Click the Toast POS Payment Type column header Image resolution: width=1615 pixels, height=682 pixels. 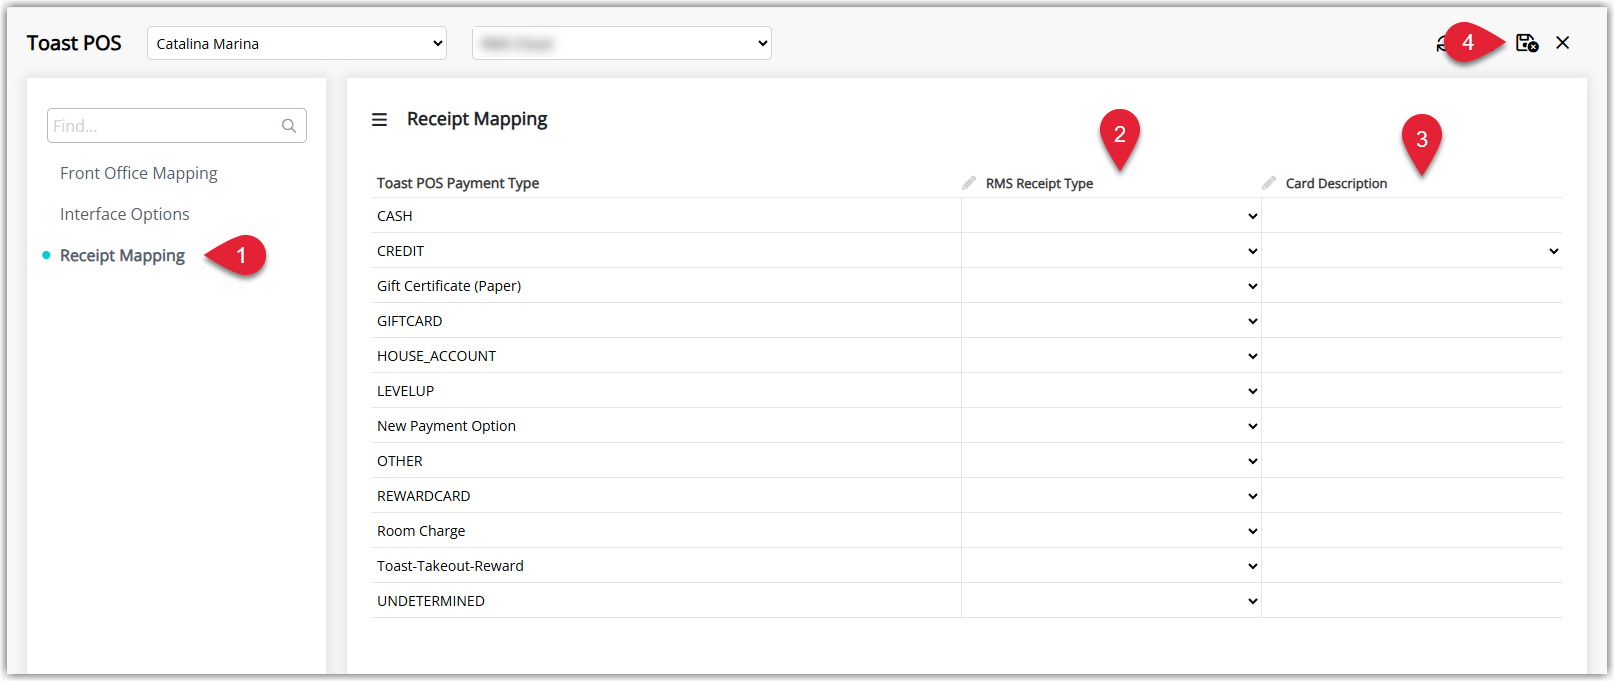(x=458, y=183)
